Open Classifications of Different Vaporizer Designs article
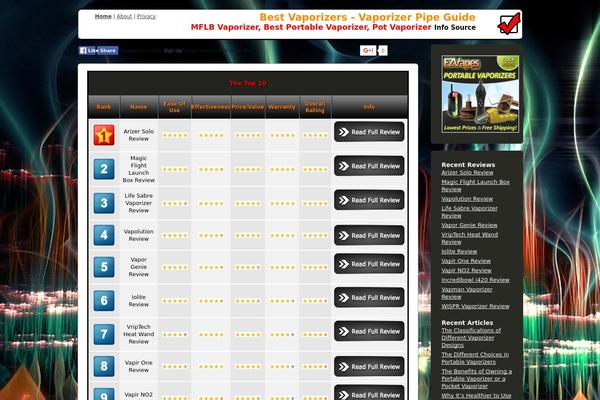Image resolution: width=600 pixels, height=400 pixels. (x=471, y=338)
